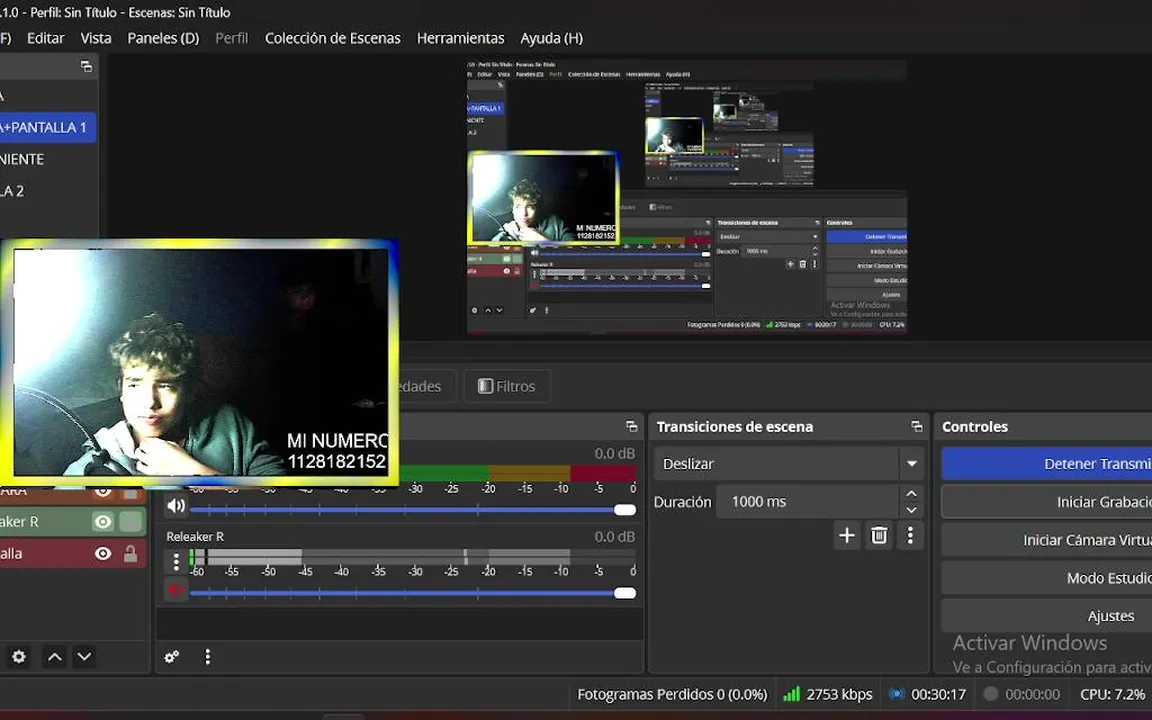This screenshot has height=720, width=1152.
Task: Move selected source up
Action: 54,657
